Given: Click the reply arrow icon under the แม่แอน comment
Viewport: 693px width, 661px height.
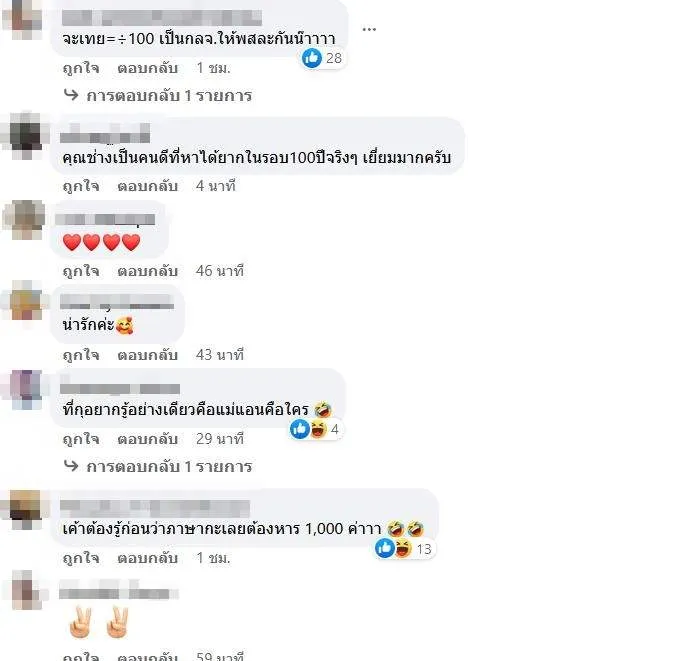Looking at the screenshot, I should tap(71, 465).
